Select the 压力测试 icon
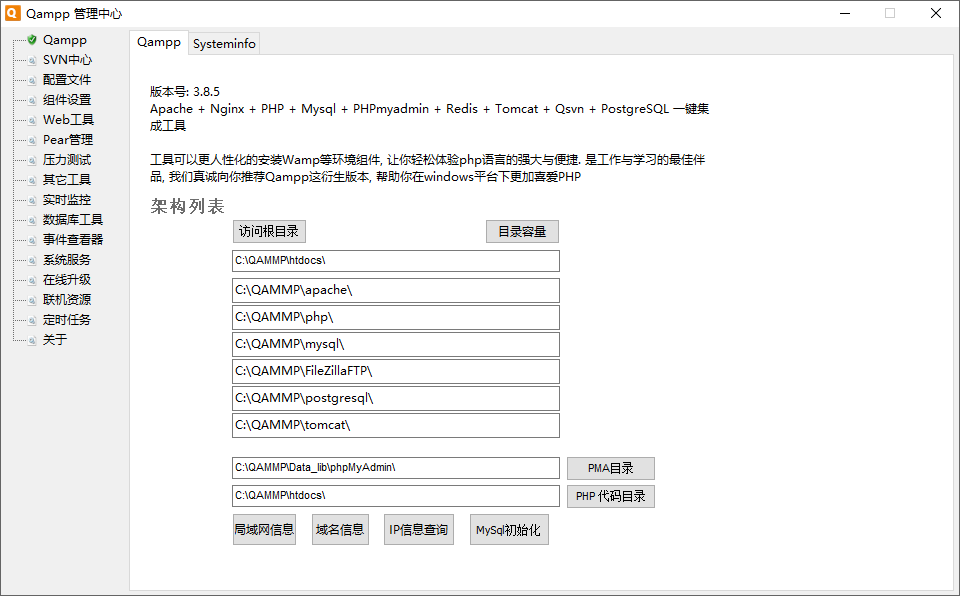 click(31, 159)
